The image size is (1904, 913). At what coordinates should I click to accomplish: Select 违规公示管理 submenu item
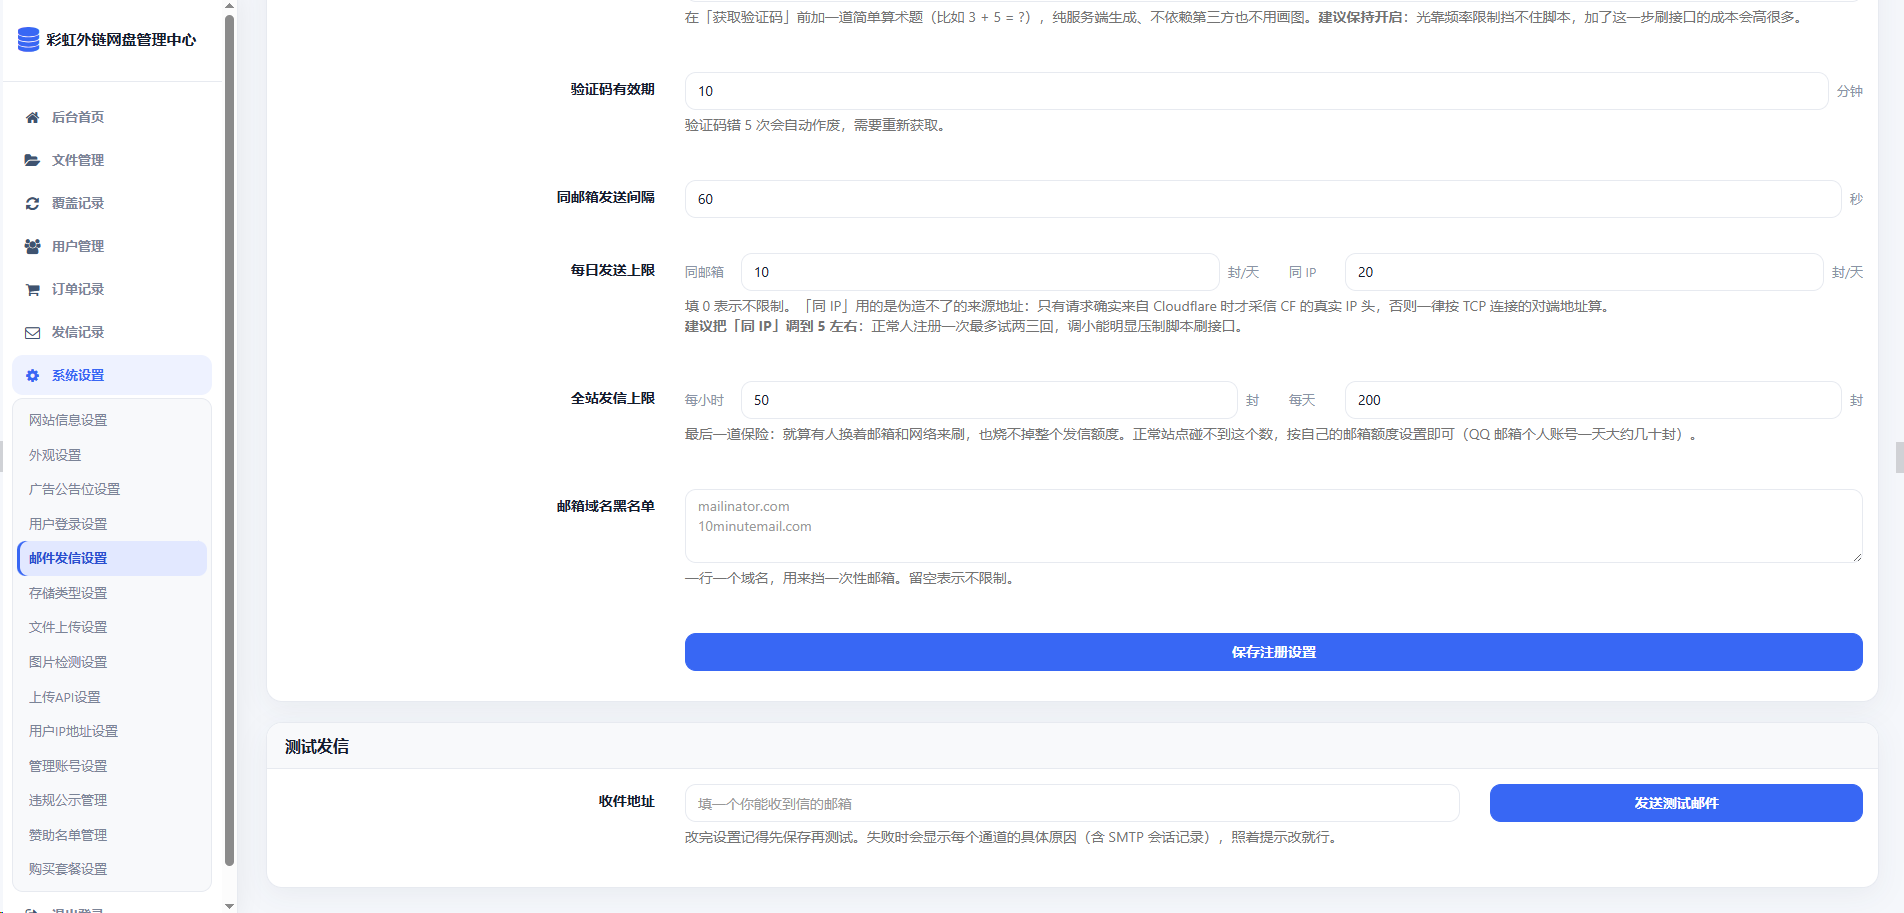pyautogui.click(x=112, y=800)
